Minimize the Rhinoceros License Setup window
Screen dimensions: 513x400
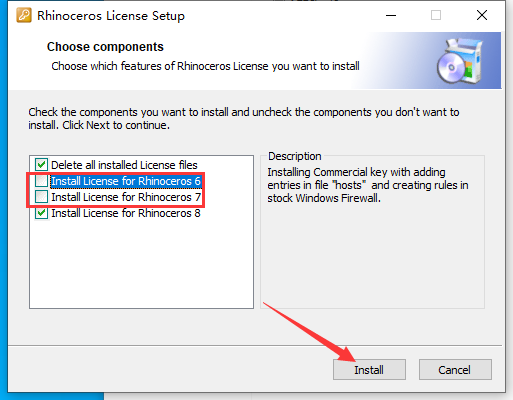391,15
